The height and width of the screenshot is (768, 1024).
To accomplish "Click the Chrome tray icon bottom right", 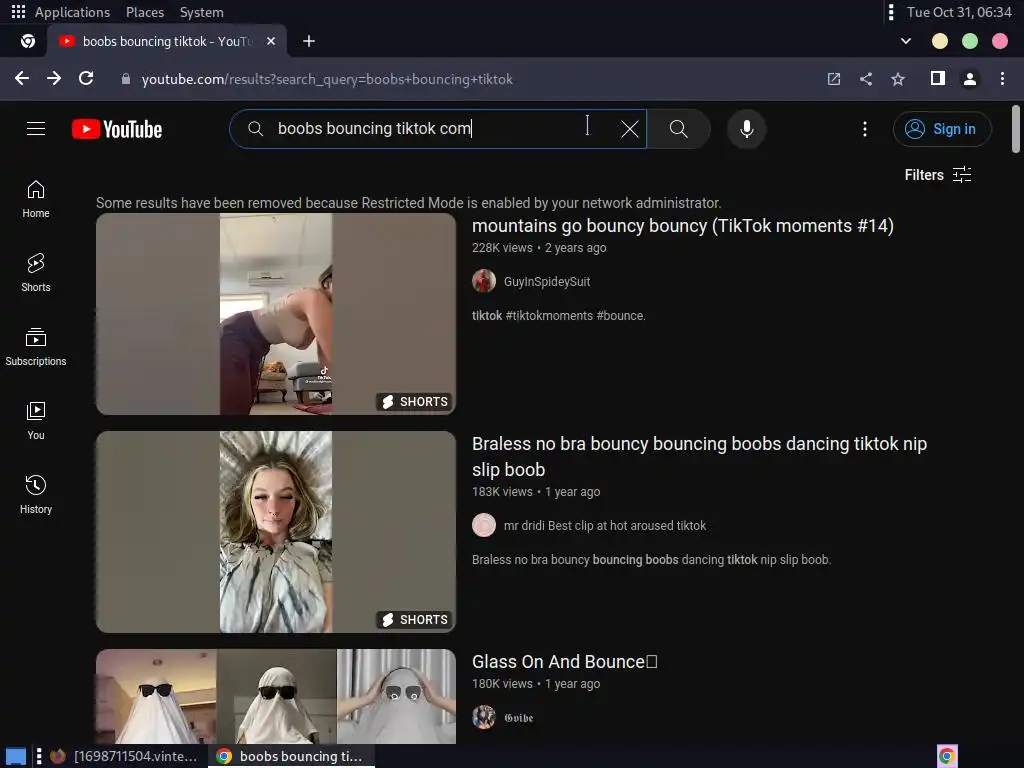I will tap(947, 756).
